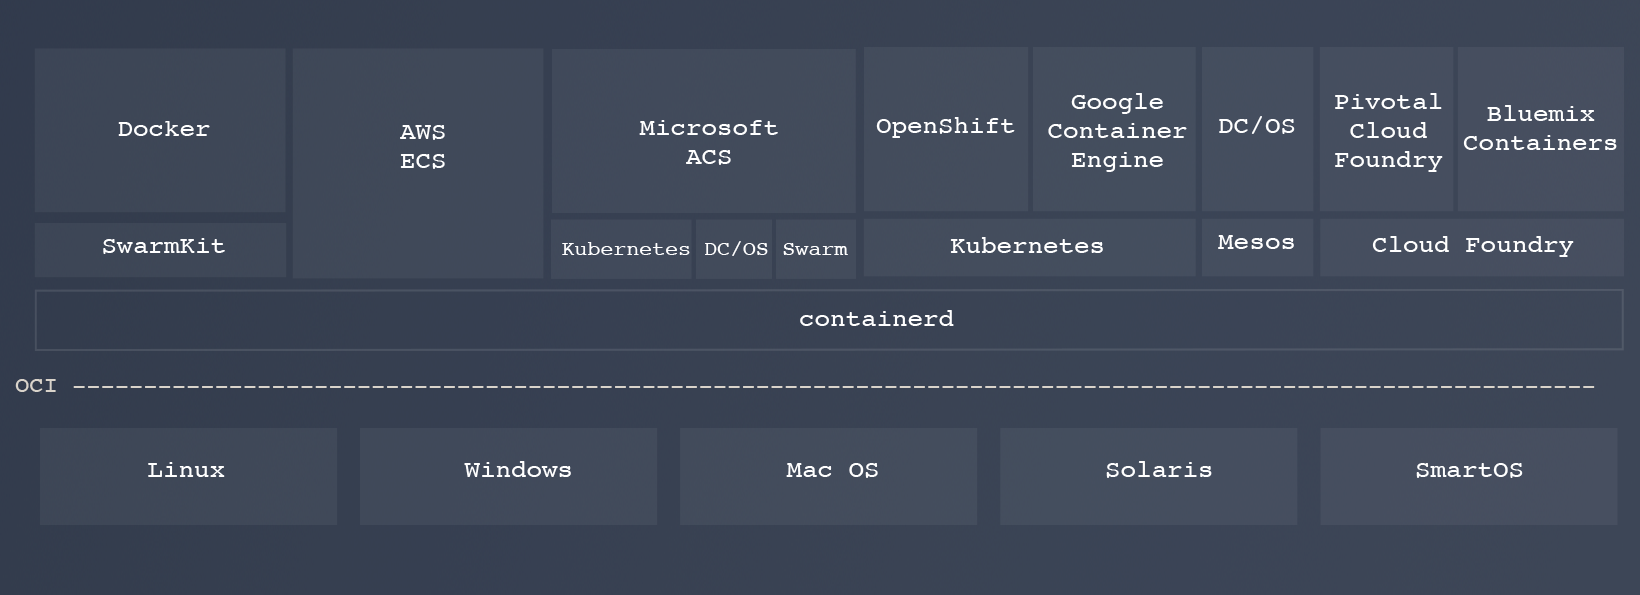Click the Cloud Foundry box below Bluemix
Viewport: 1640px width, 595px height.
click(x=1471, y=247)
